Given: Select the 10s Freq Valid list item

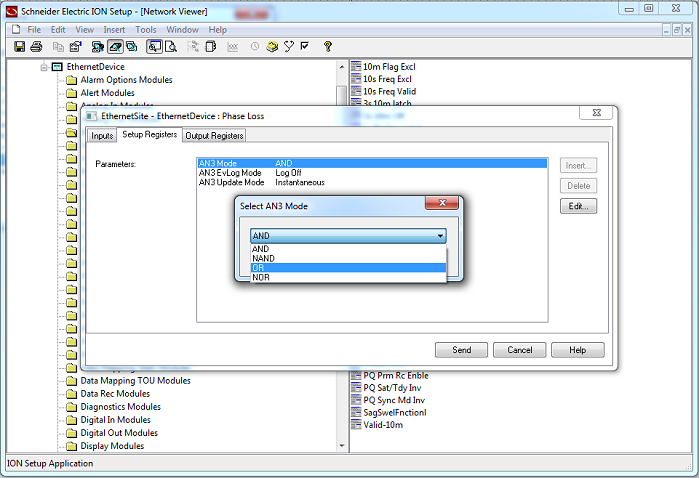Looking at the screenshot, I should coord(389,91).
